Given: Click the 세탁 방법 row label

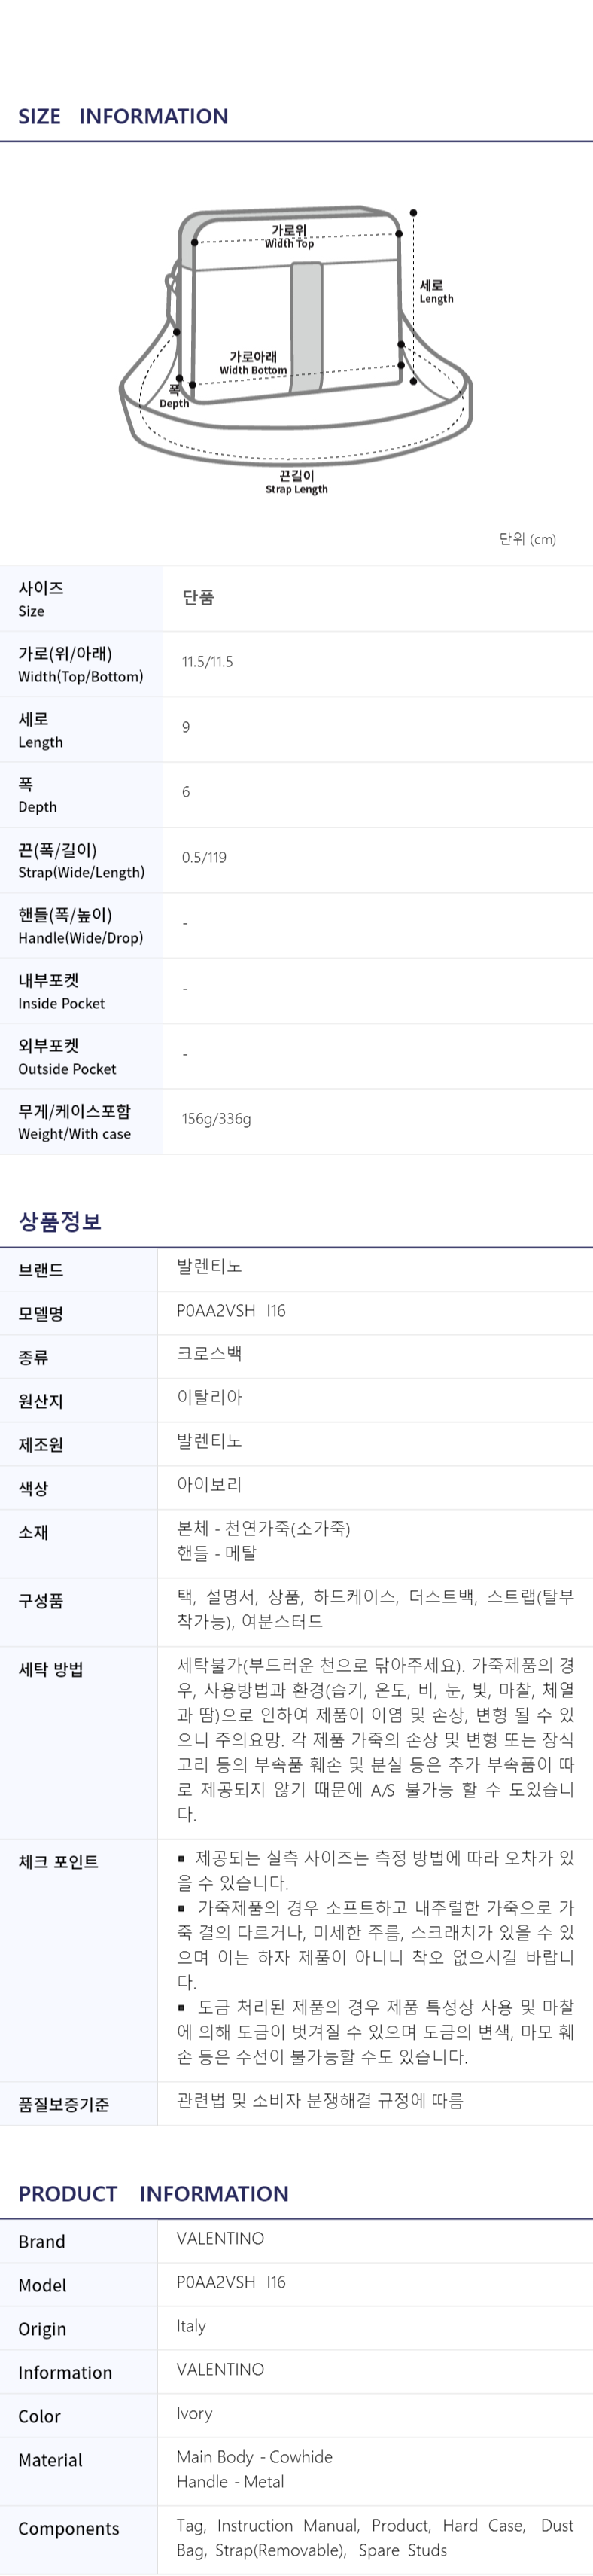Looking at the screenshot, I should pos(50,1670).
